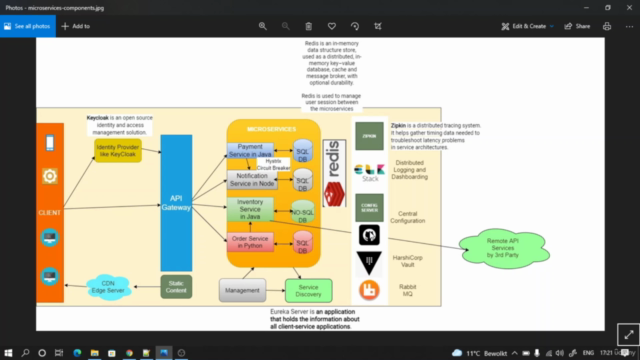Click the Remote API Services cloud
Image resolution: width=640 pixels, height=360 pixels.
[x=504, y=248]
